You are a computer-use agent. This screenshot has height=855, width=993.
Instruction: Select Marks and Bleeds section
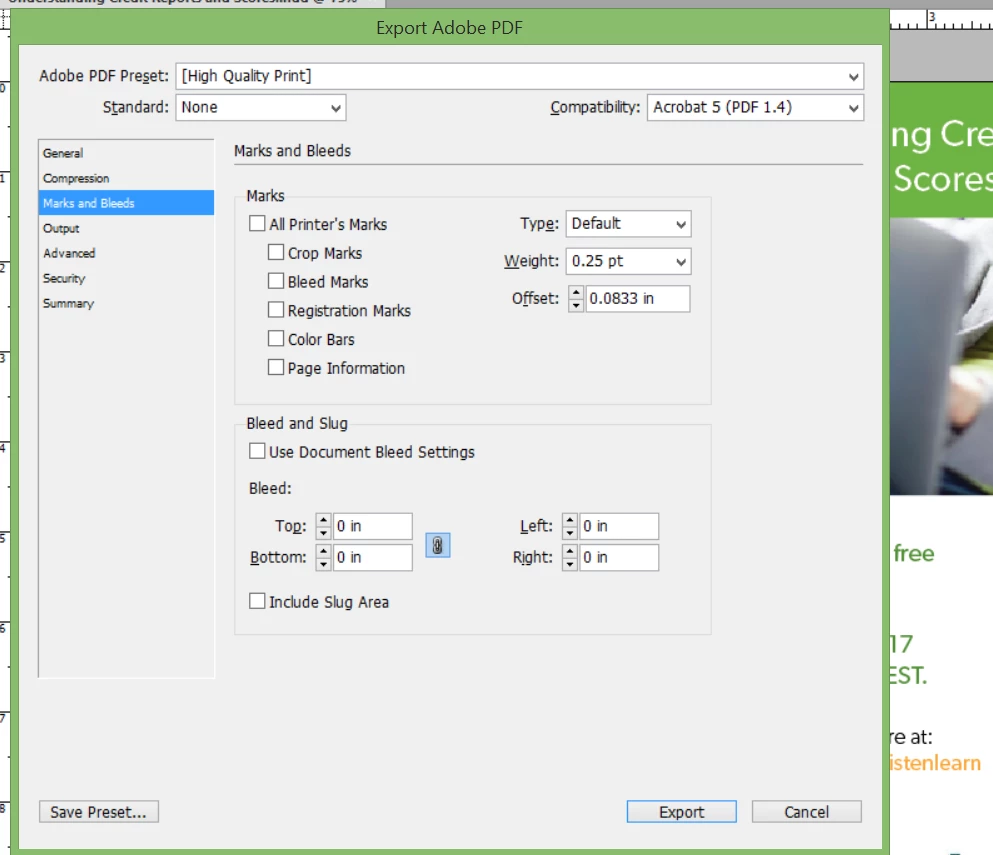click(126, 203)
